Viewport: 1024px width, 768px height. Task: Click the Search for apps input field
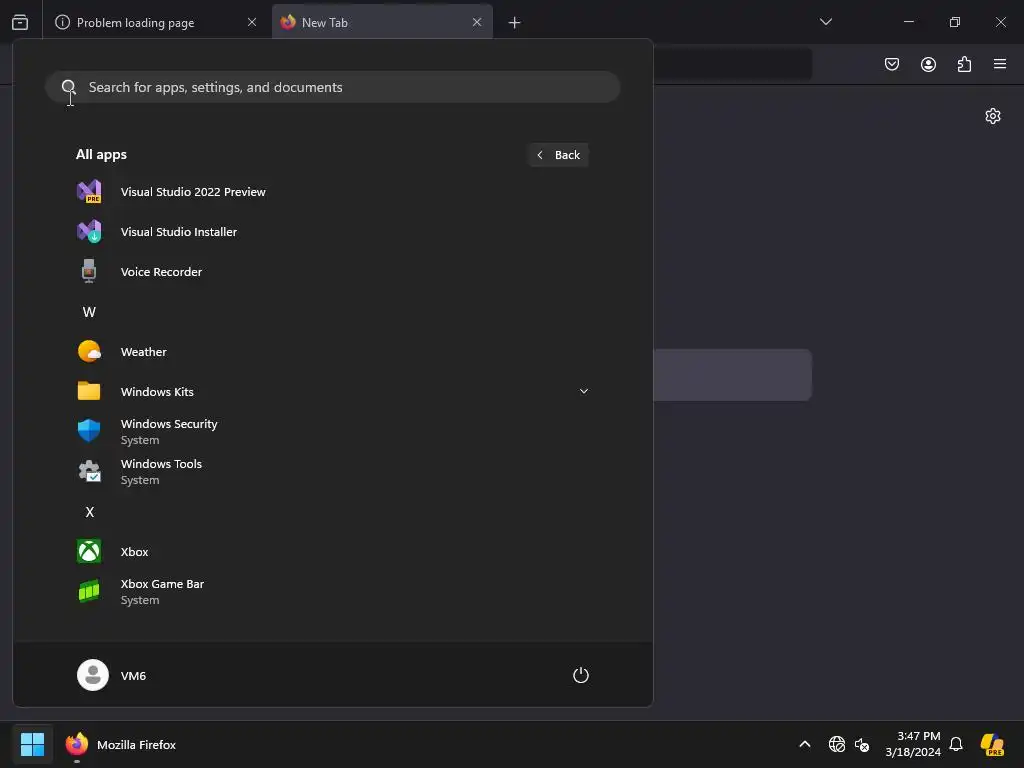[332, 87]
